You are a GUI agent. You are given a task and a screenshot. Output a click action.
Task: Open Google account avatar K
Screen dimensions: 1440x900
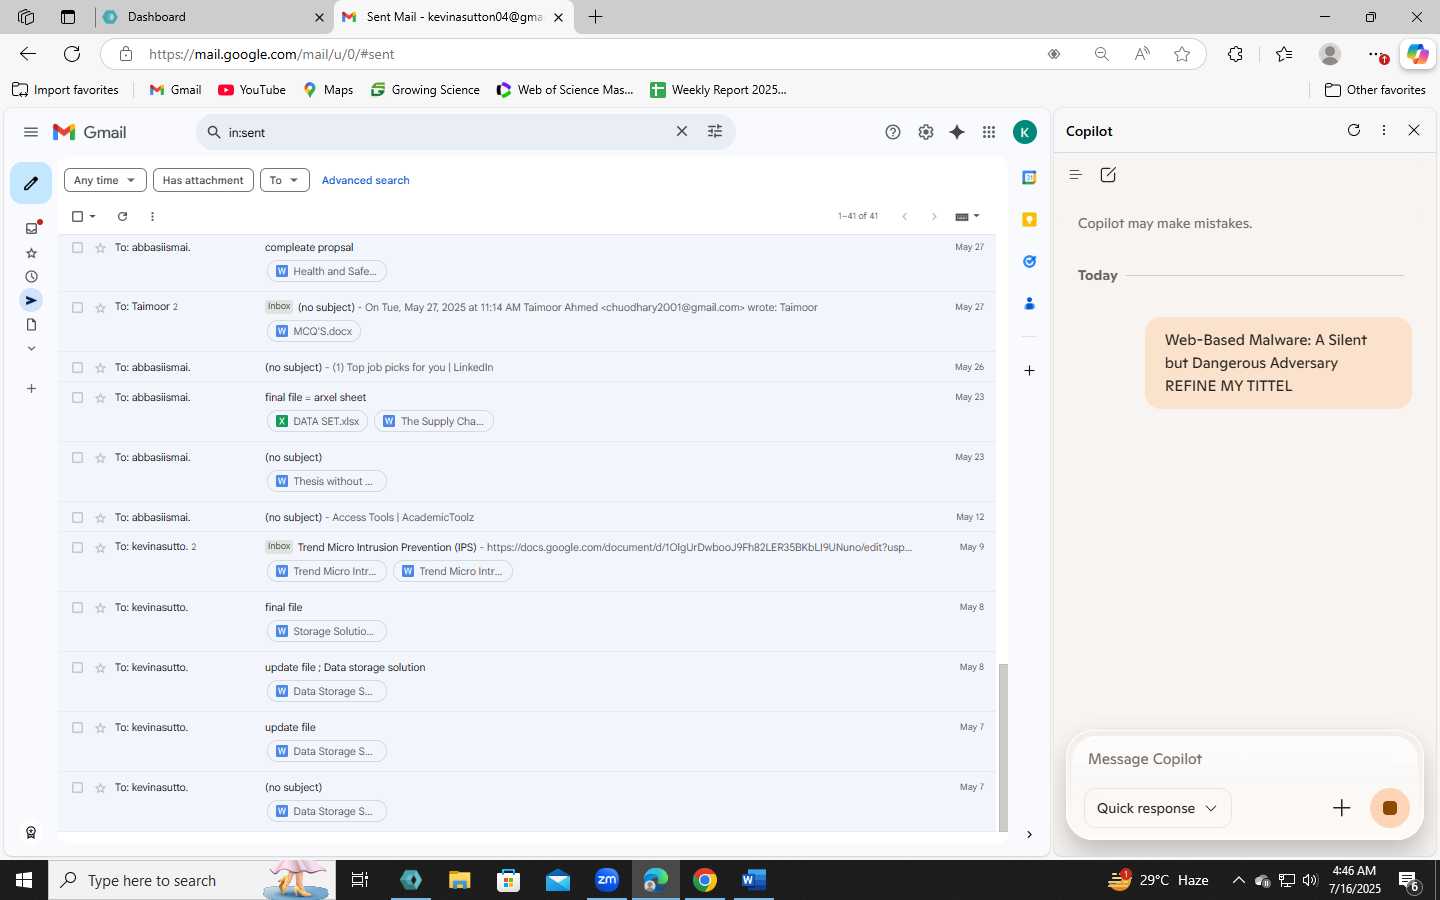coord(1025,132)
